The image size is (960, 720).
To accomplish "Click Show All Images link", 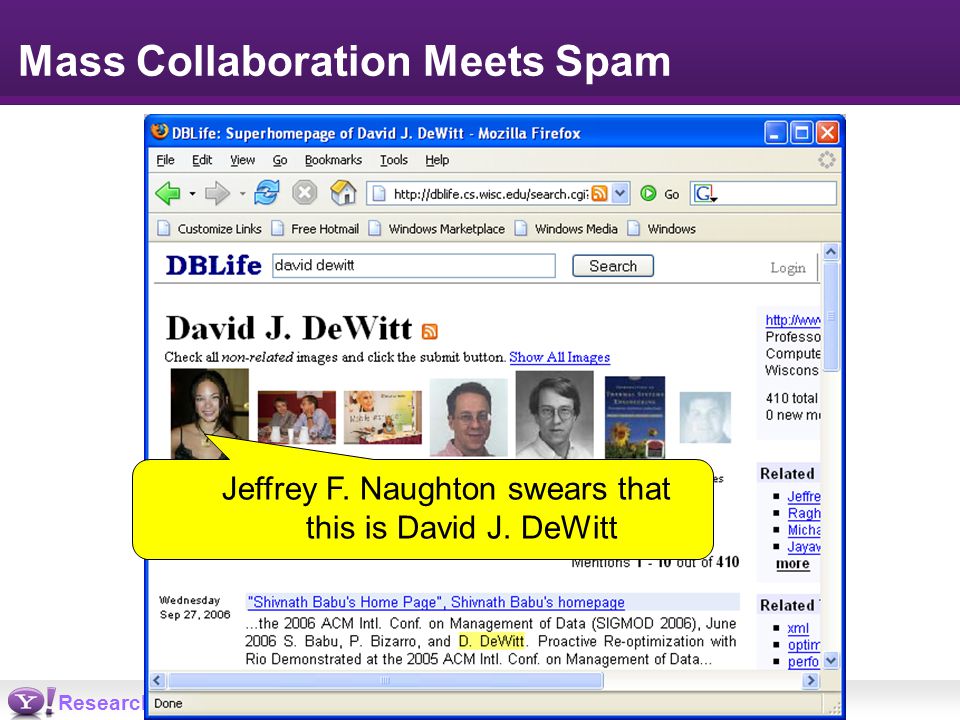I will click(x=560, y=357).
